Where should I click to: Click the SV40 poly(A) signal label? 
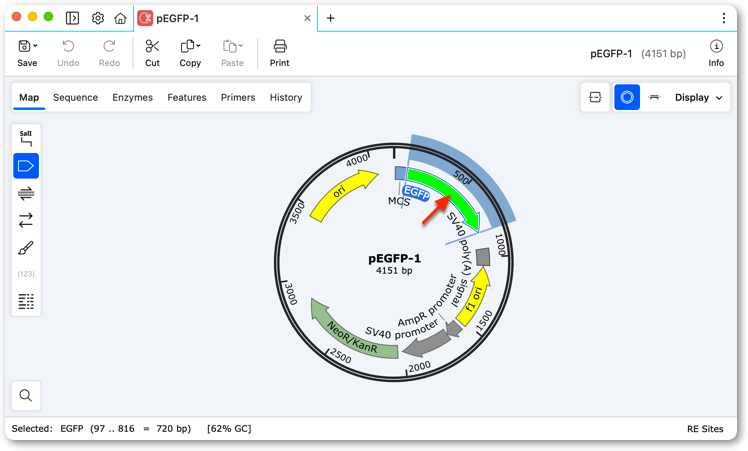point(460,261)
